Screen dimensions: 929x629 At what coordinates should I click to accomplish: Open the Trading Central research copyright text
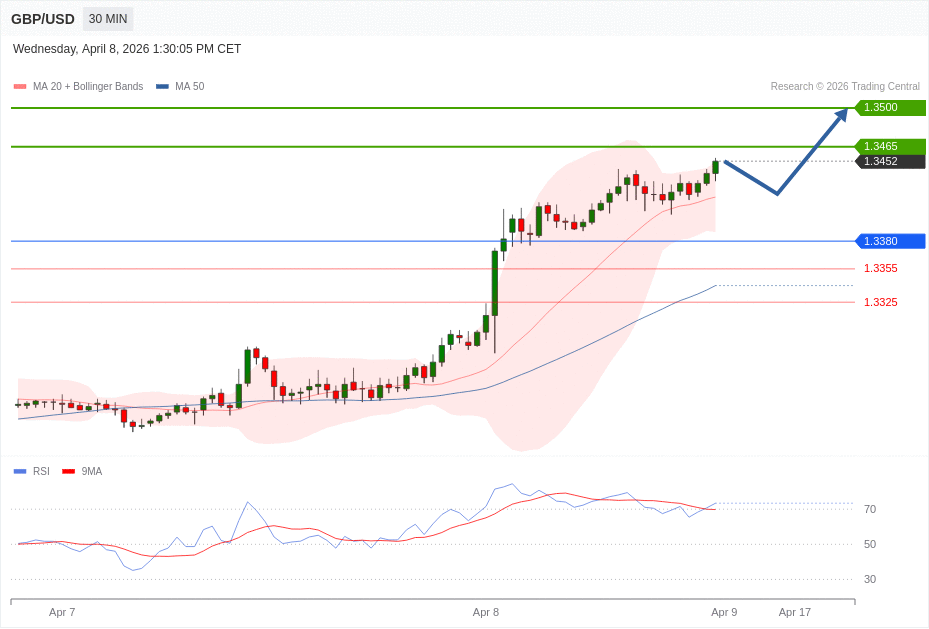[844, 87]
